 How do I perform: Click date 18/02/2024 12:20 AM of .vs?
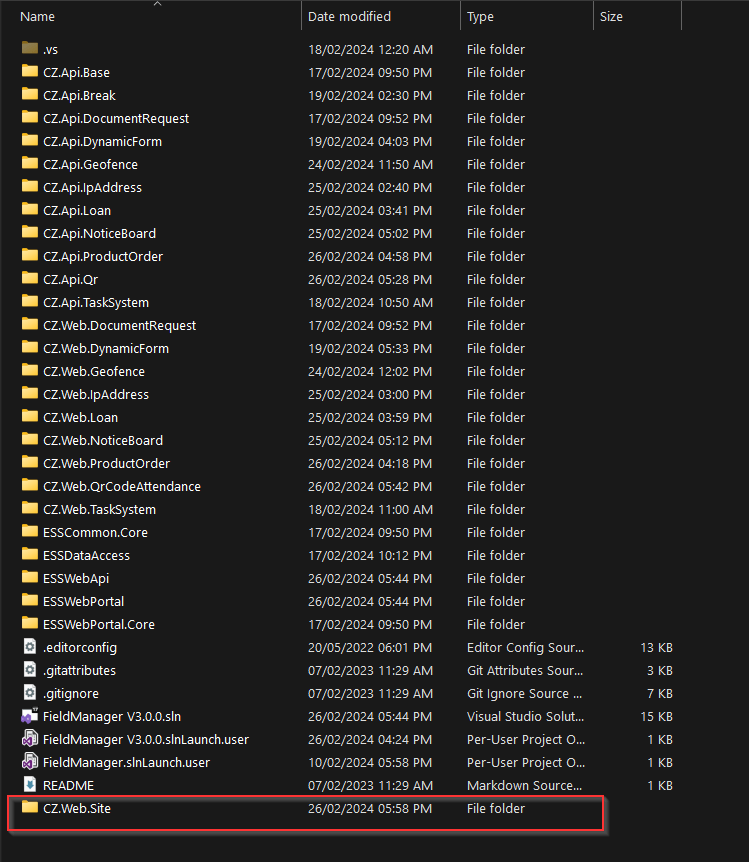[x=370, y=49]
